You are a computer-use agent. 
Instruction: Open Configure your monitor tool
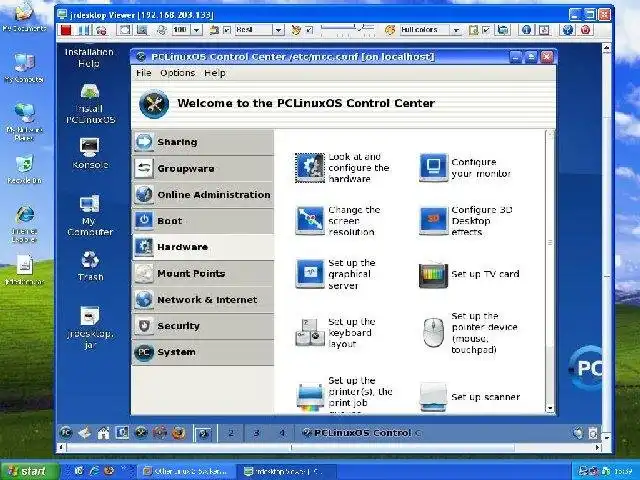[465, 168]
